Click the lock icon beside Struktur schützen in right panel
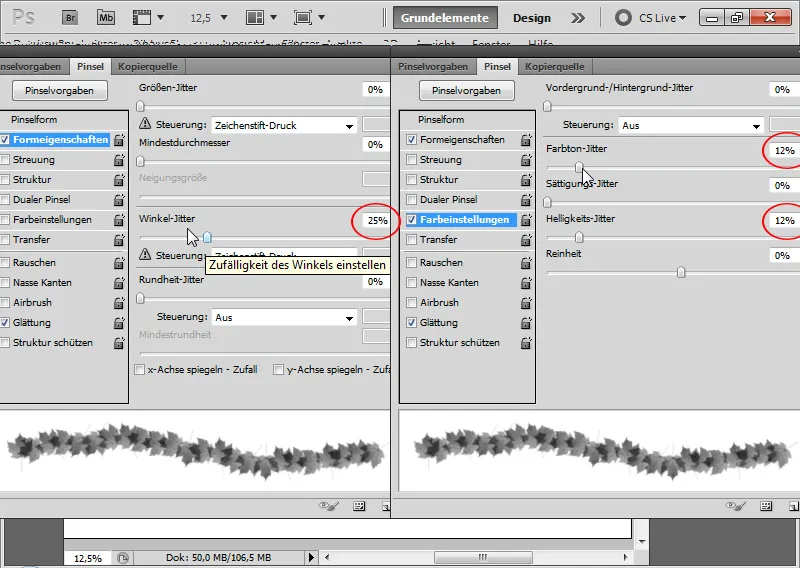Screen dimensions: 800x568 pos(526,342)
